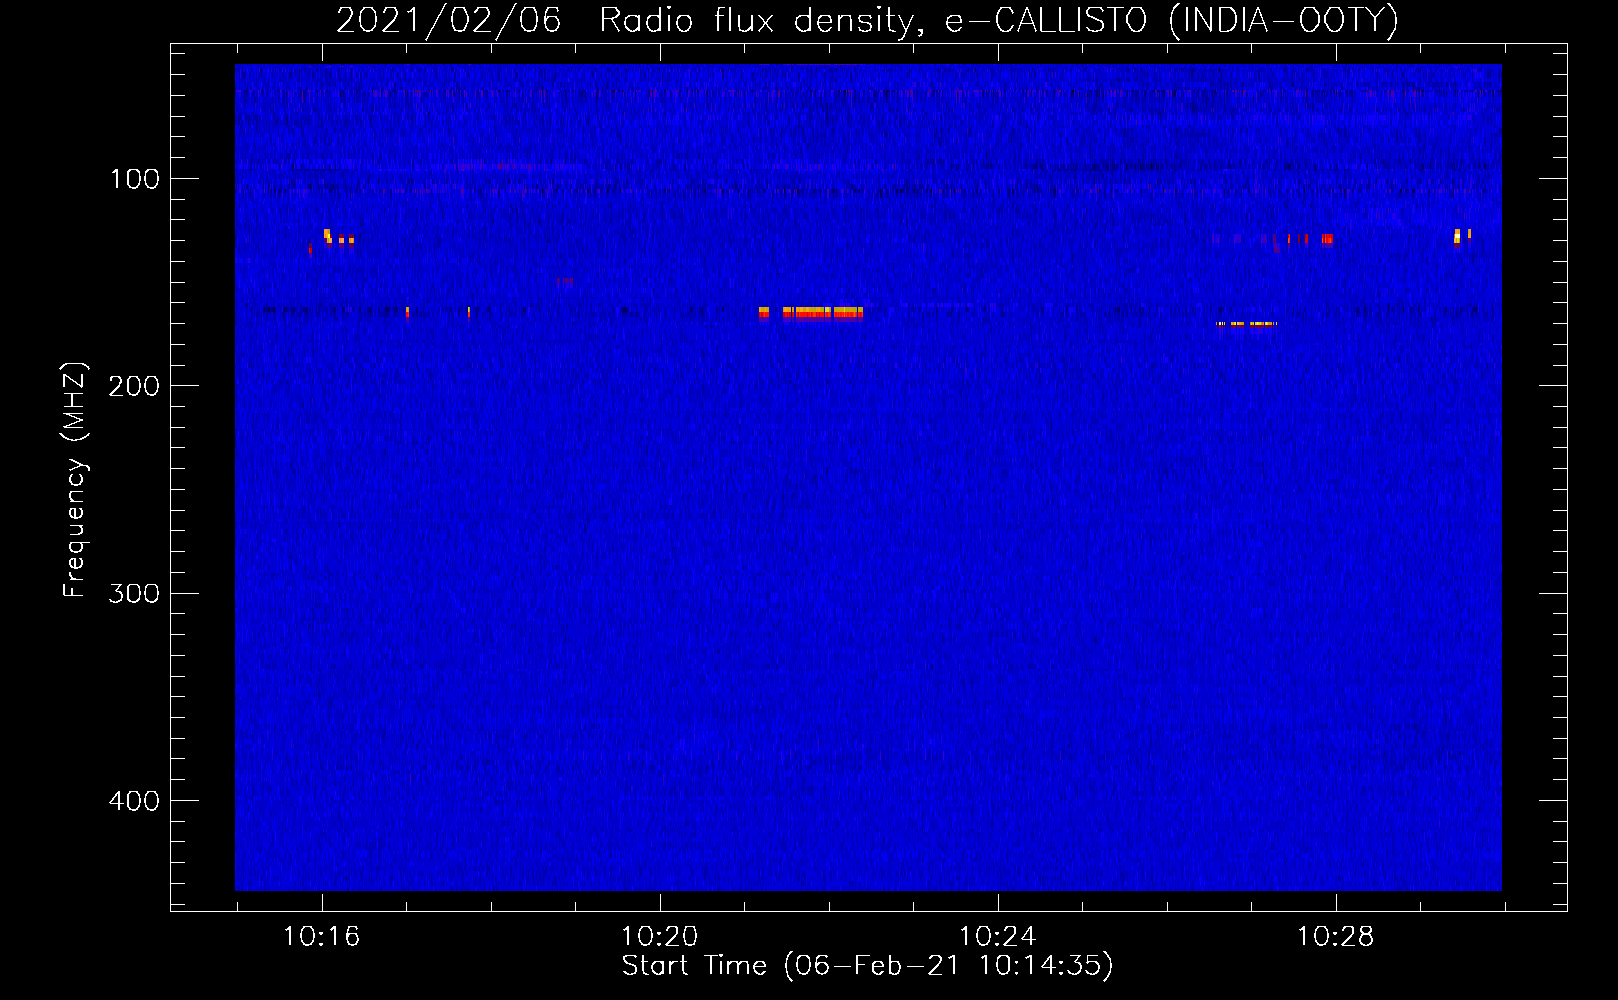
Task: Click the 10:28 time tick label
Action: tap(1335, 937)
